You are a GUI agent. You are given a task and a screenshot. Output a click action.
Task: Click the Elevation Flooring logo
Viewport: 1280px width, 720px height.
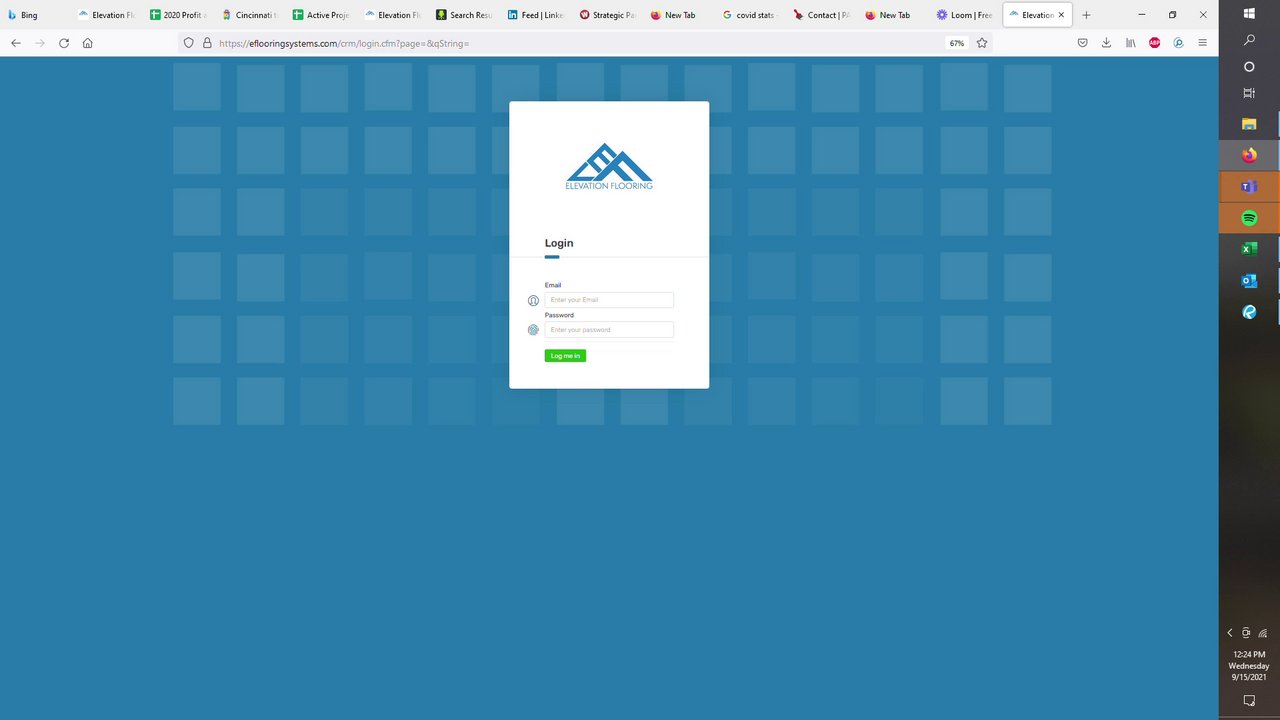609,166
